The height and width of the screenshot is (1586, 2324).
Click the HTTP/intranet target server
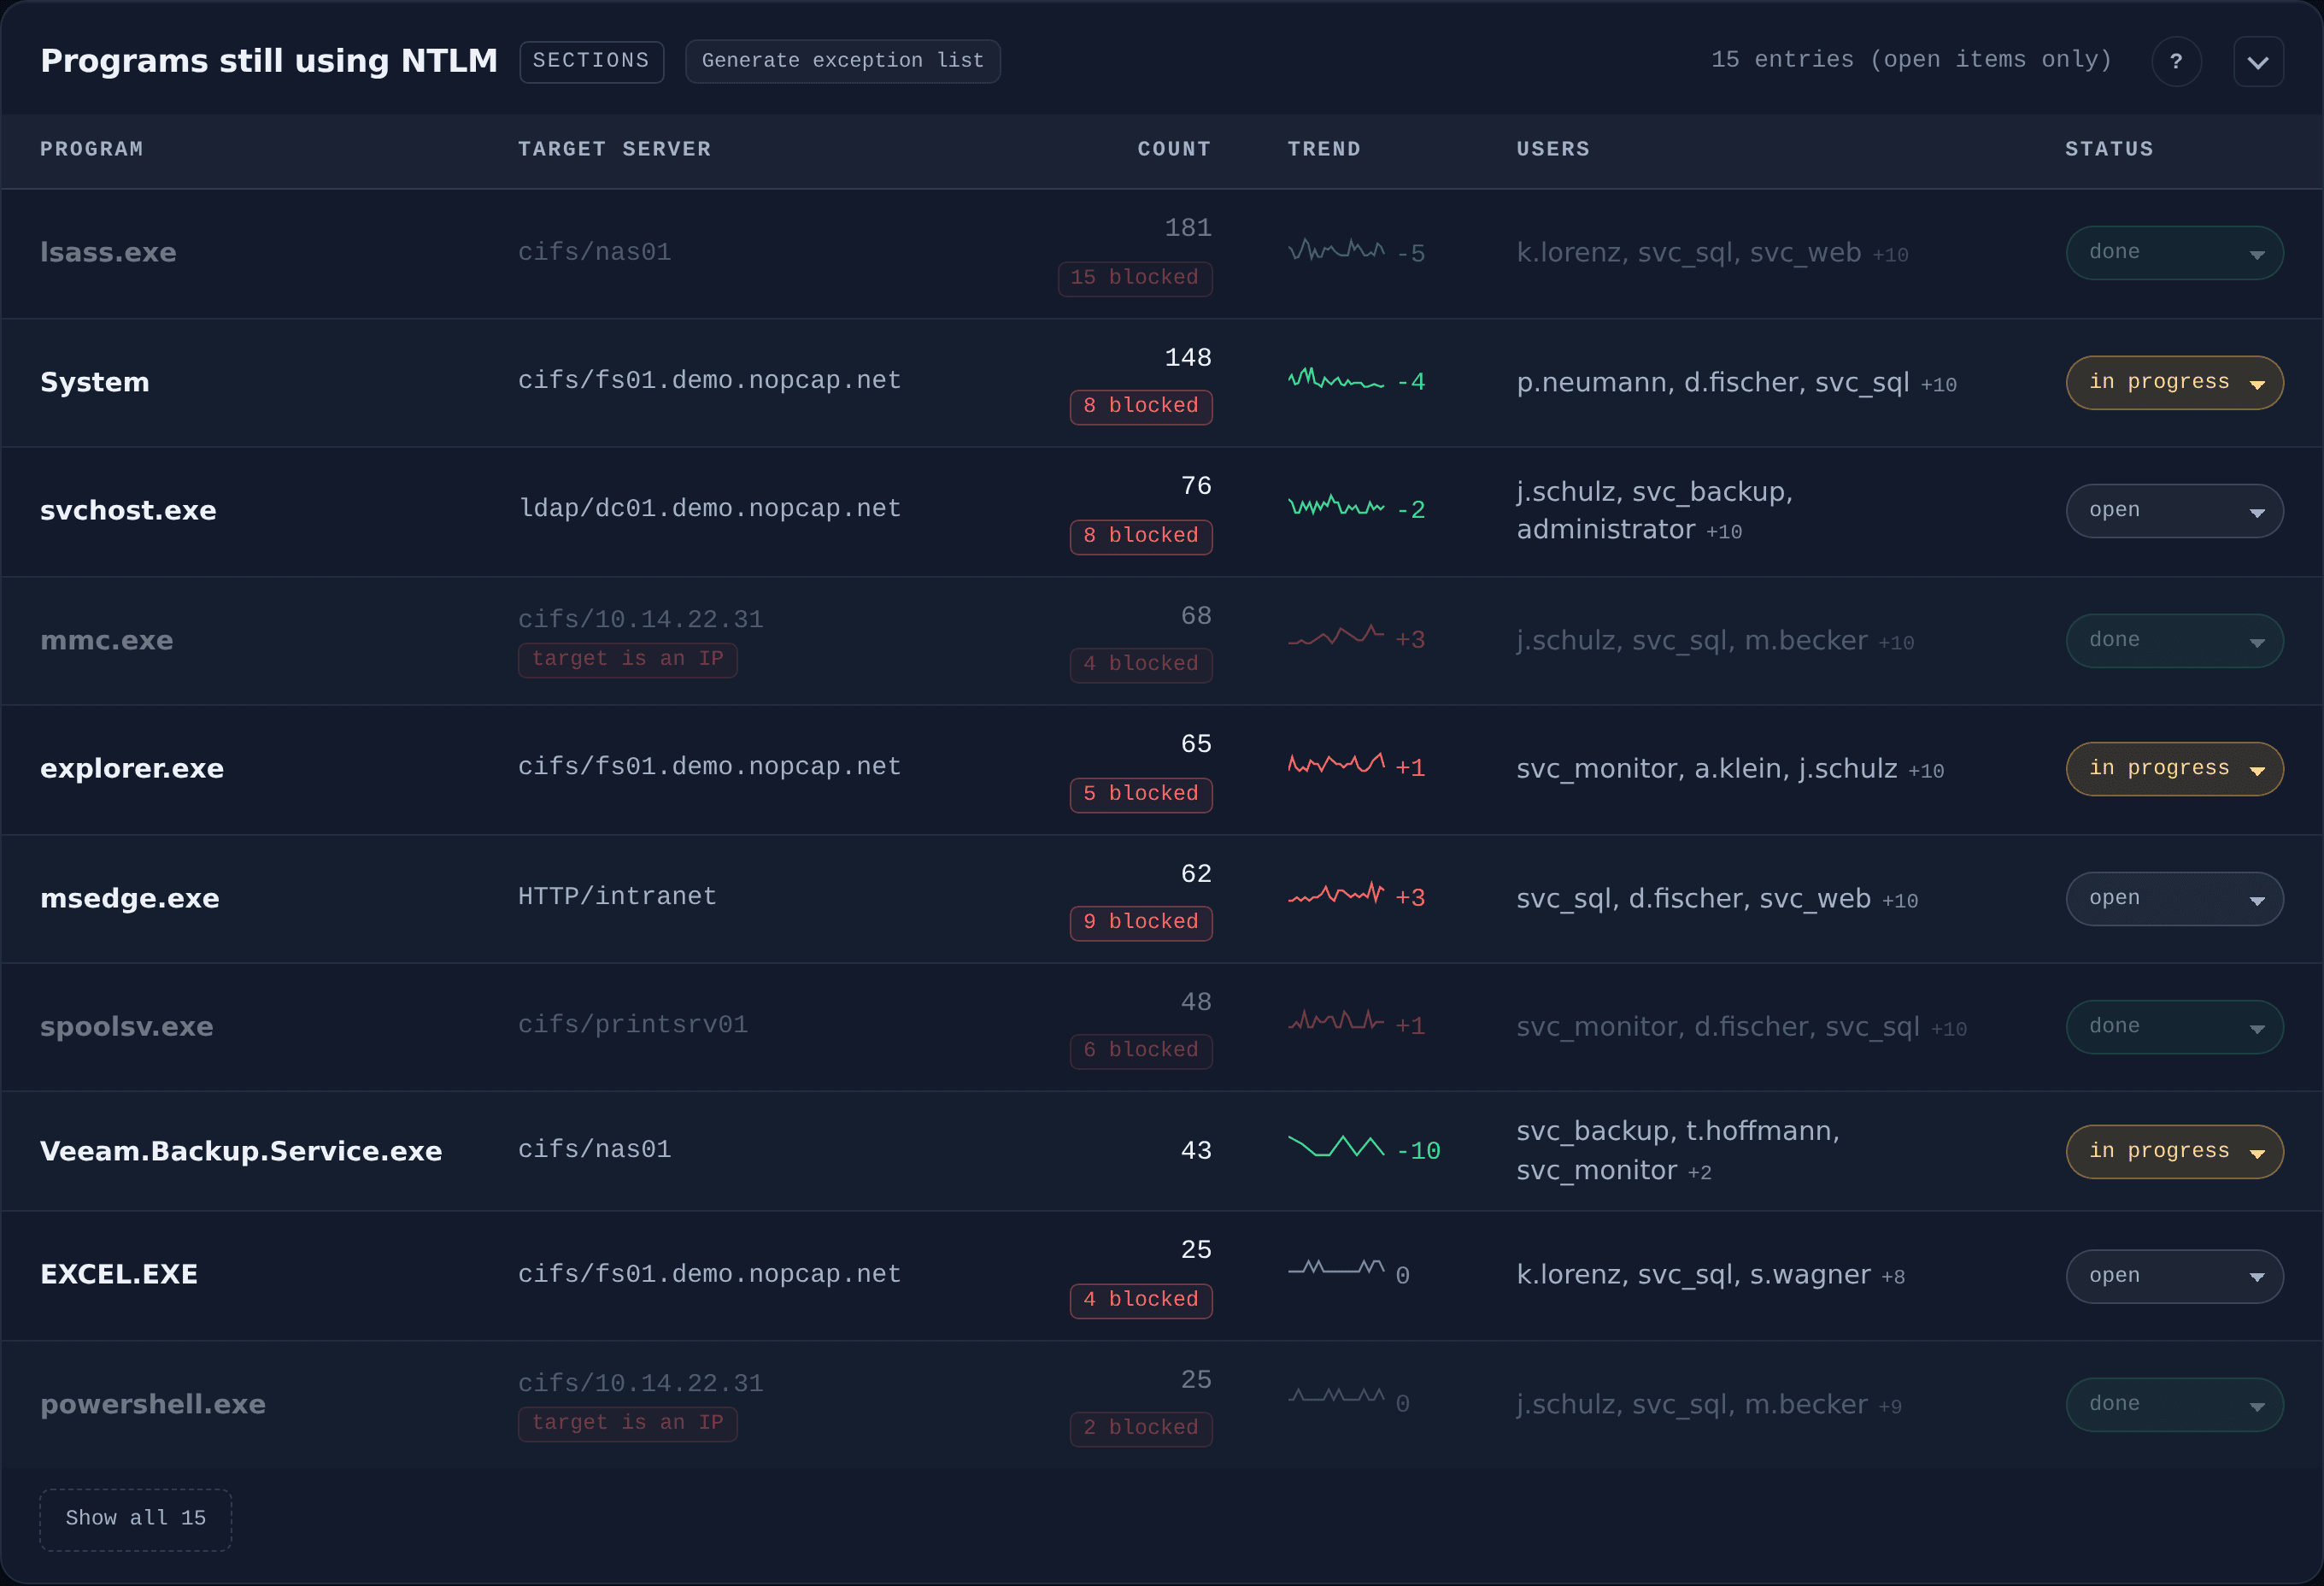(617, 897)
